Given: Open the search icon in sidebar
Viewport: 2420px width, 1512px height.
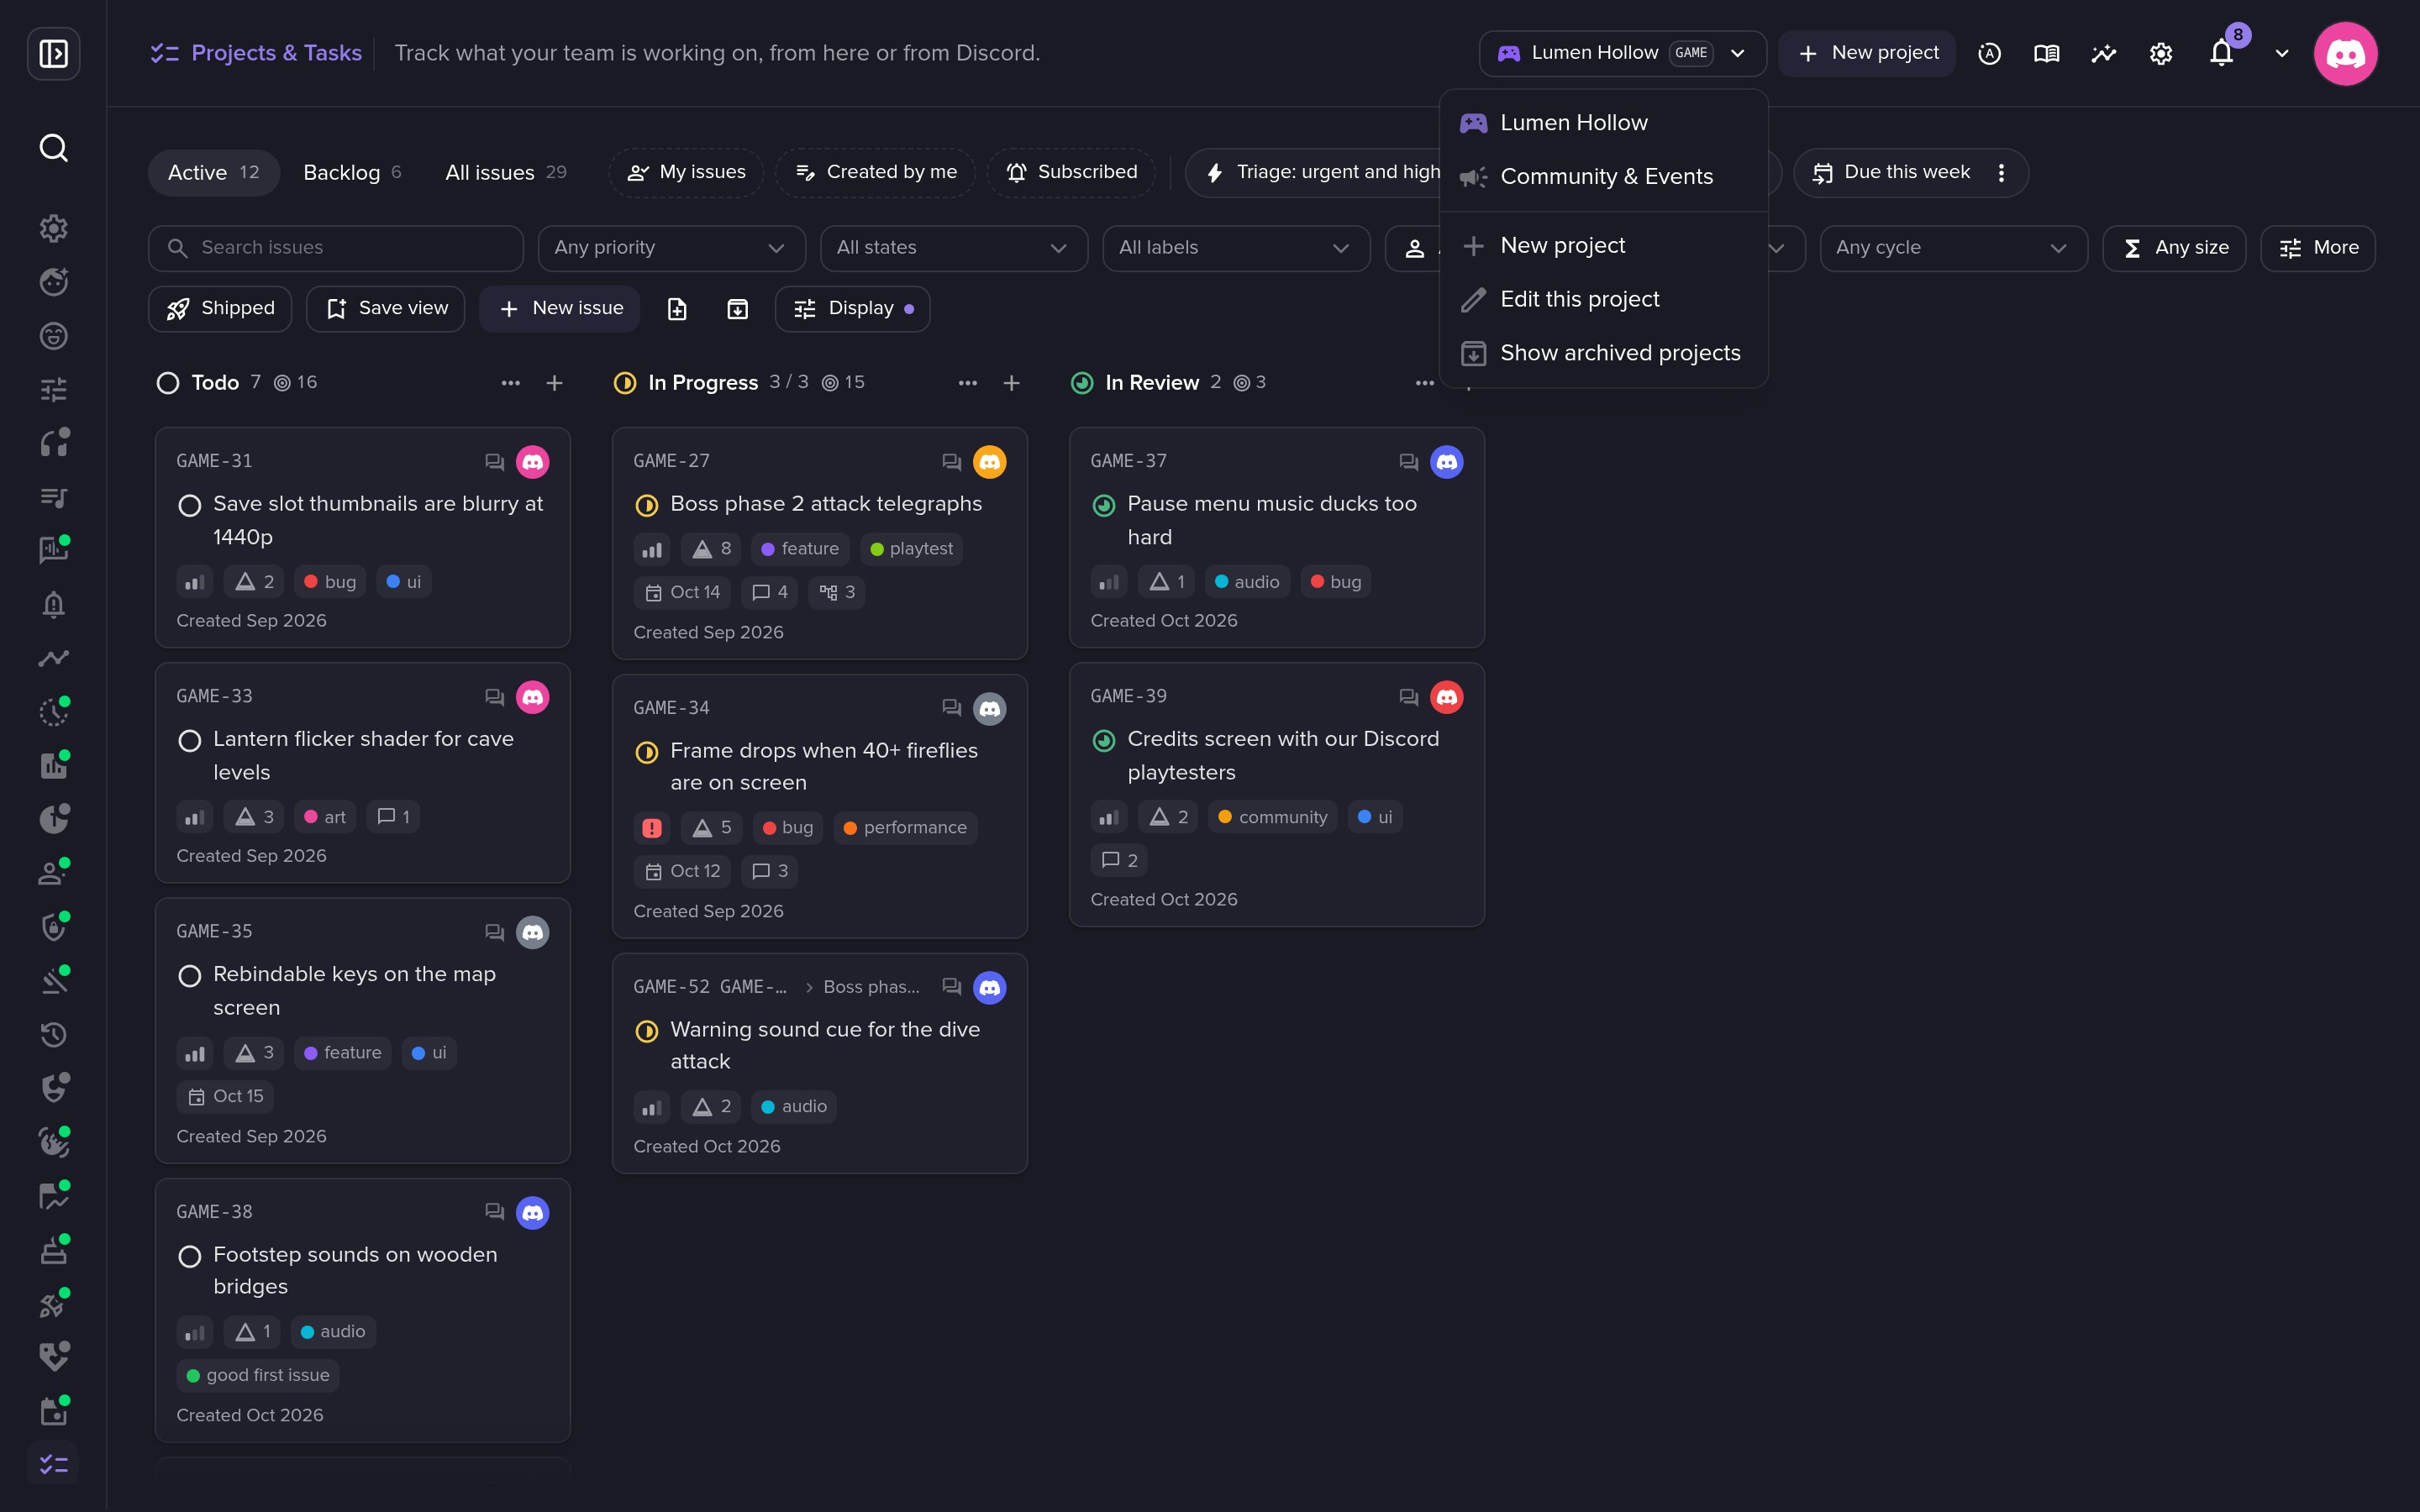Looking at the screenshot, I should pos(53,148).
